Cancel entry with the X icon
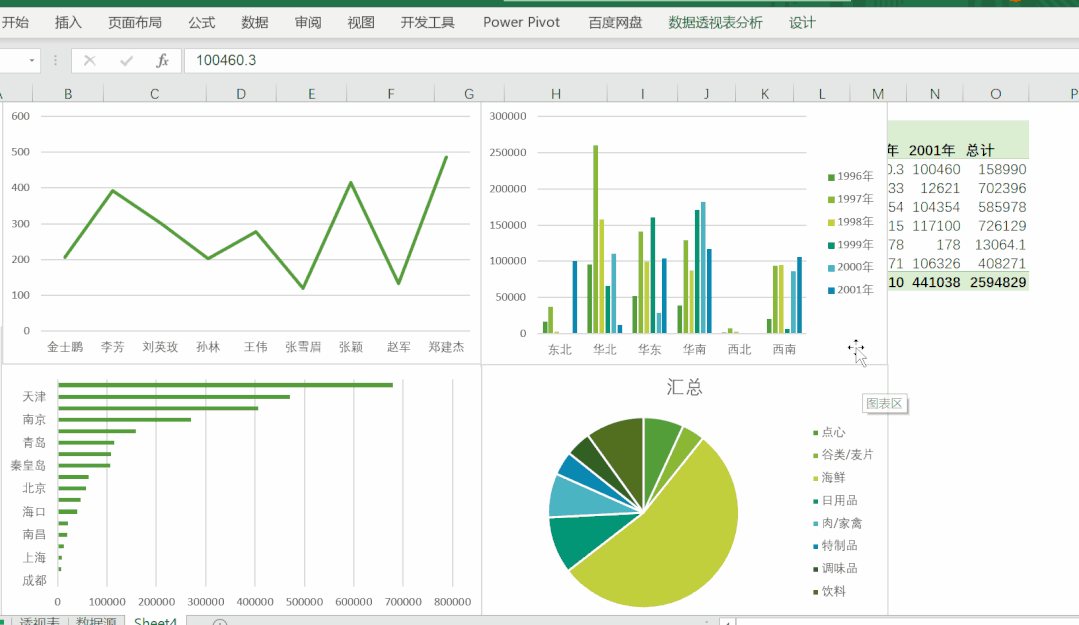 (x=89, y=61)
